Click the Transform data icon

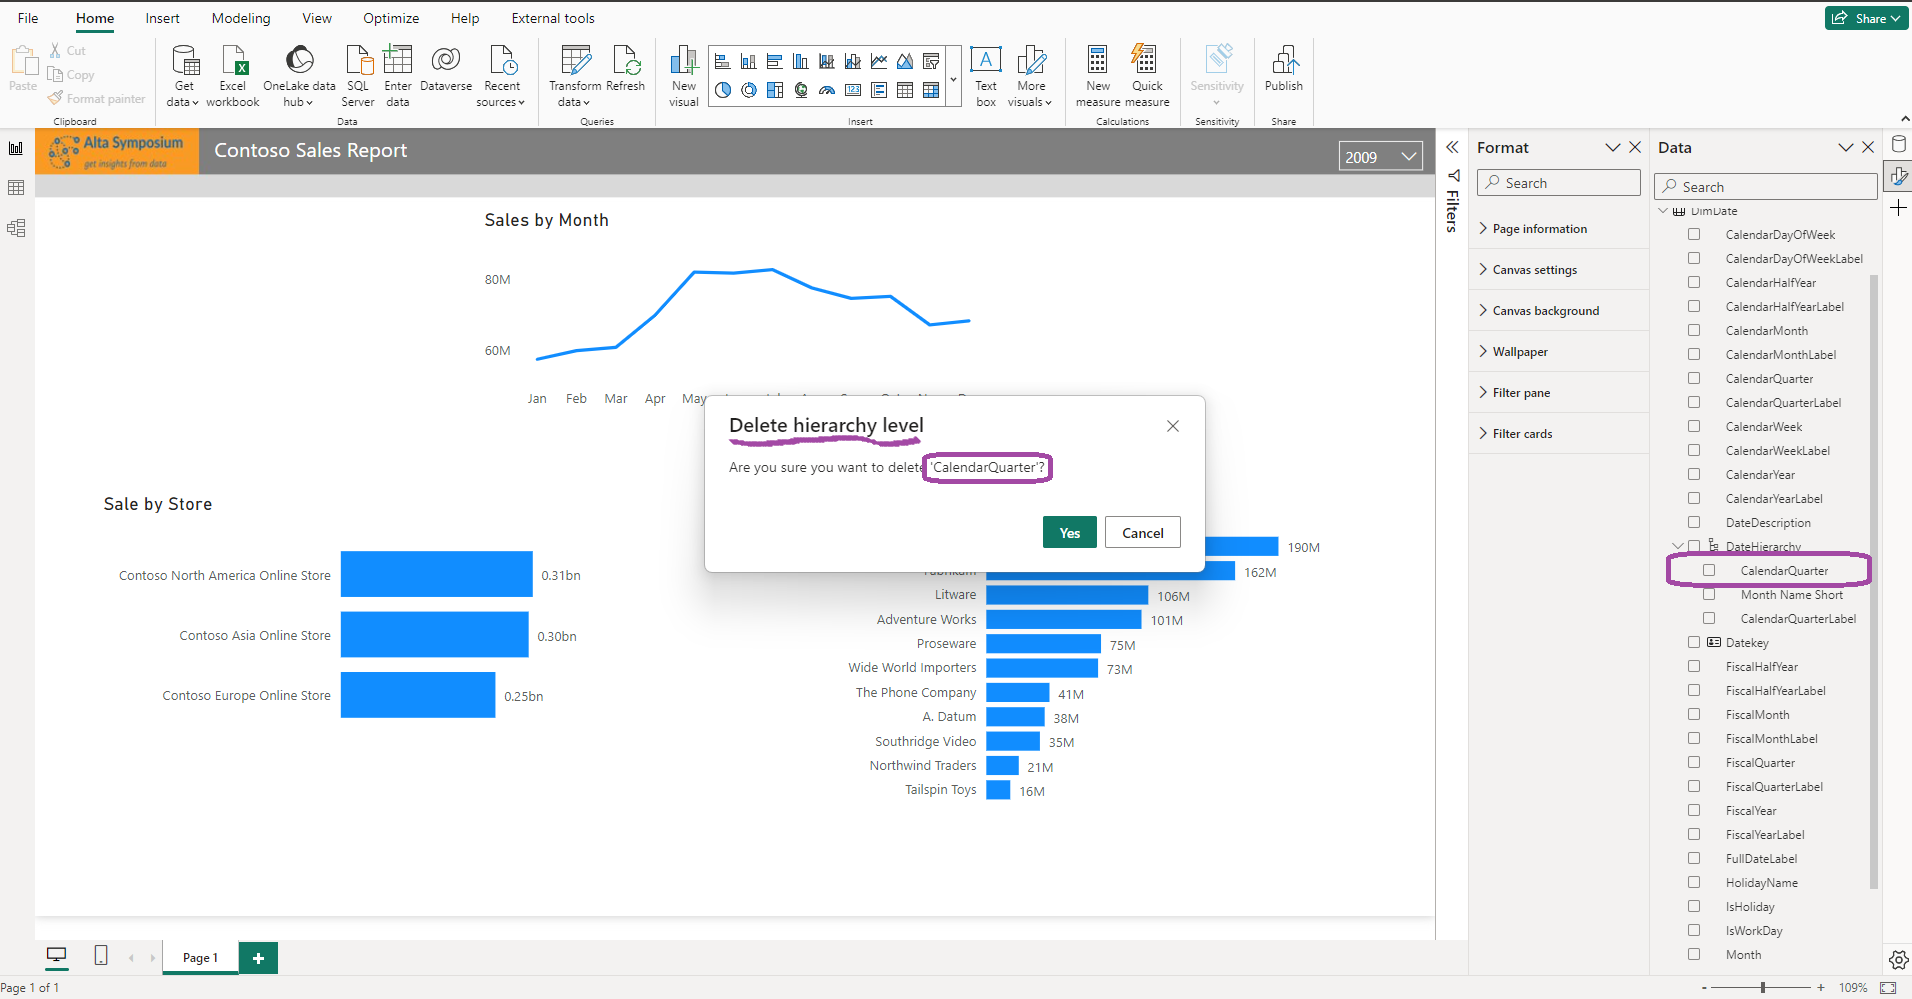pos(575,76)
